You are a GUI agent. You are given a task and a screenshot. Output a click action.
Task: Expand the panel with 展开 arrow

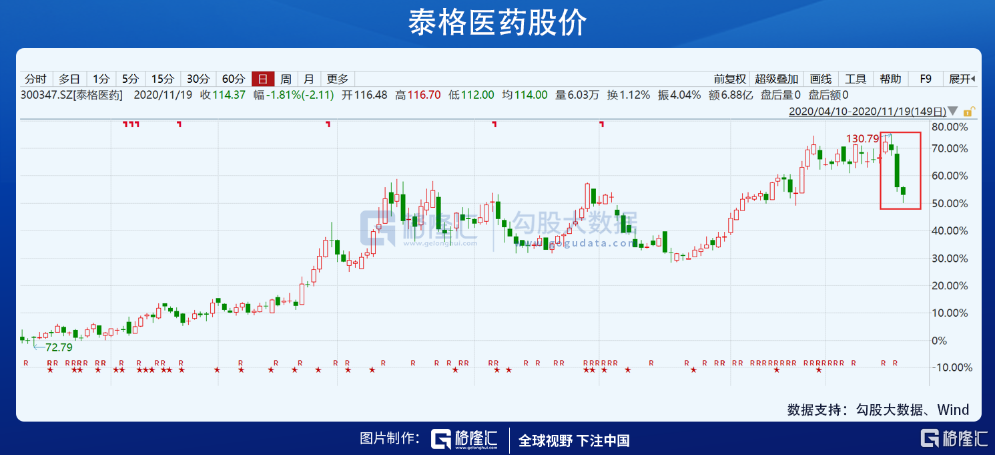[x=960, y=79]
